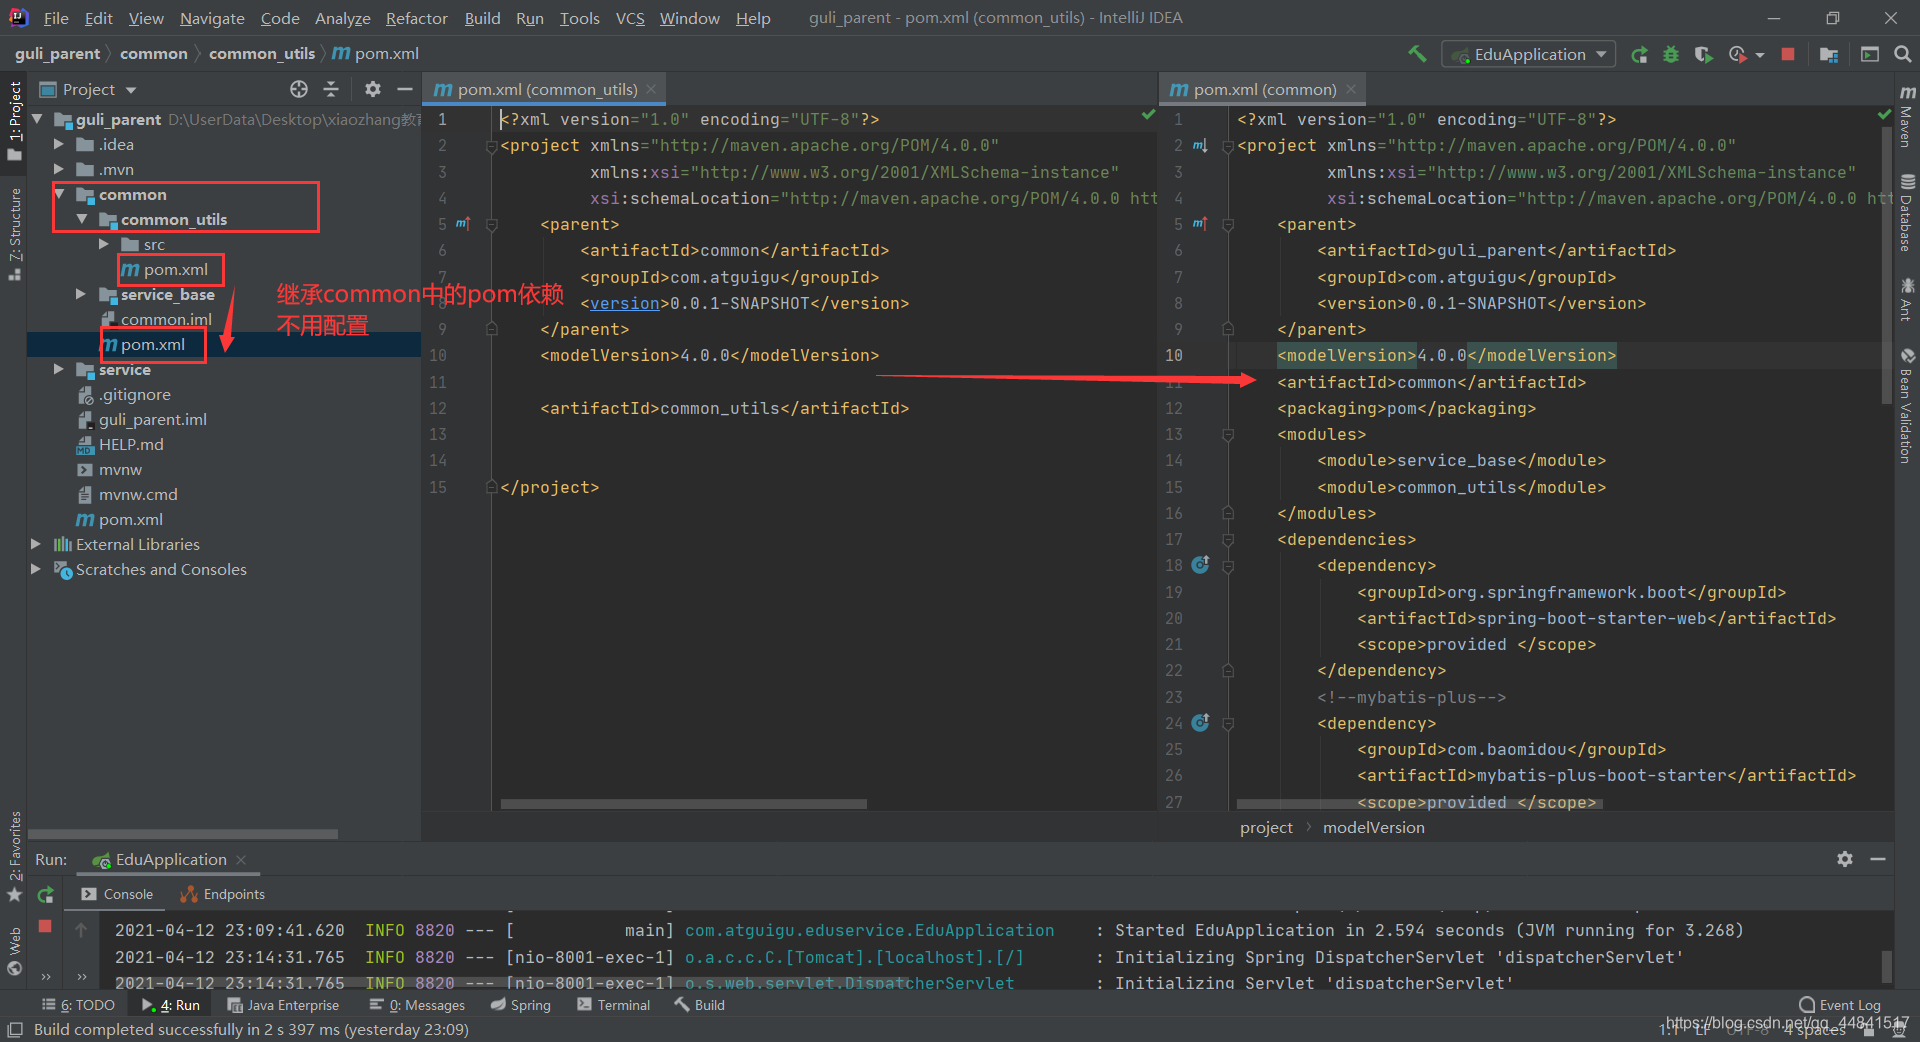Viewport: 1920px width, 1042px height.
Task: Switch to the Endpoints tab in Run panel
Action: click(x=222, y=894)
